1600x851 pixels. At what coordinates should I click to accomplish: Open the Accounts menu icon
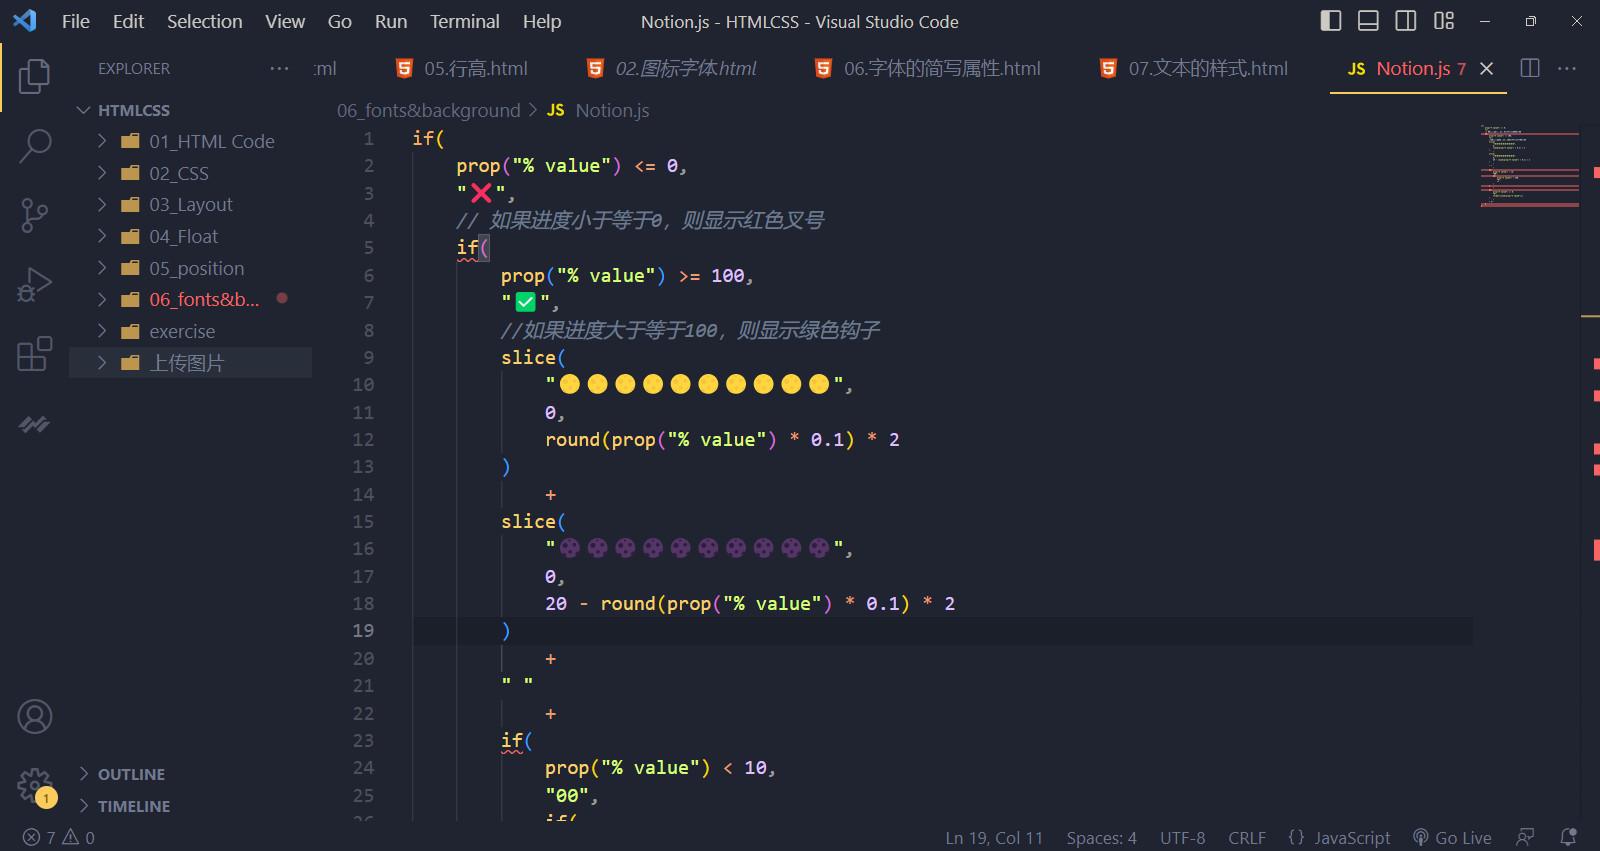coord(35,717)
